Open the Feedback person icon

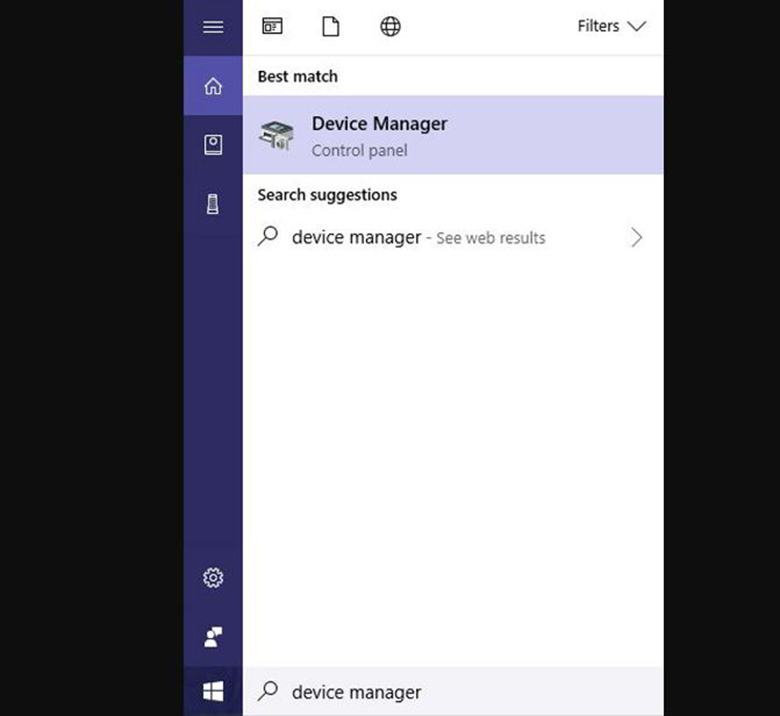pyautogui.click(x=213, y=636)
